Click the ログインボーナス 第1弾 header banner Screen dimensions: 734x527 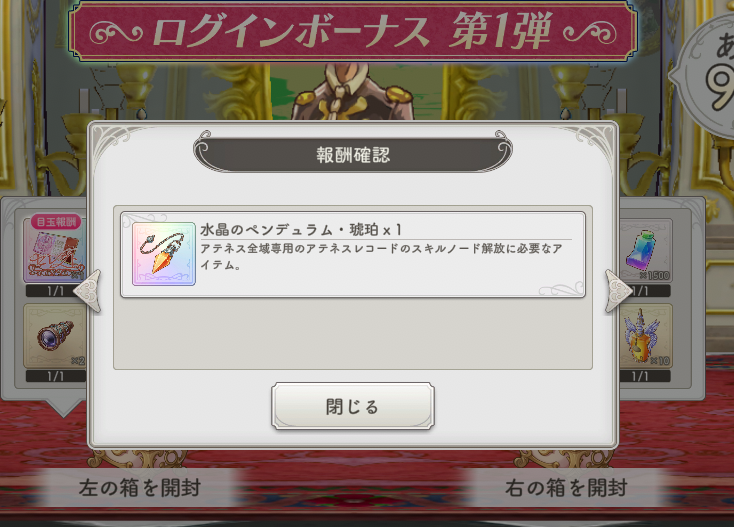pos(353,32)
